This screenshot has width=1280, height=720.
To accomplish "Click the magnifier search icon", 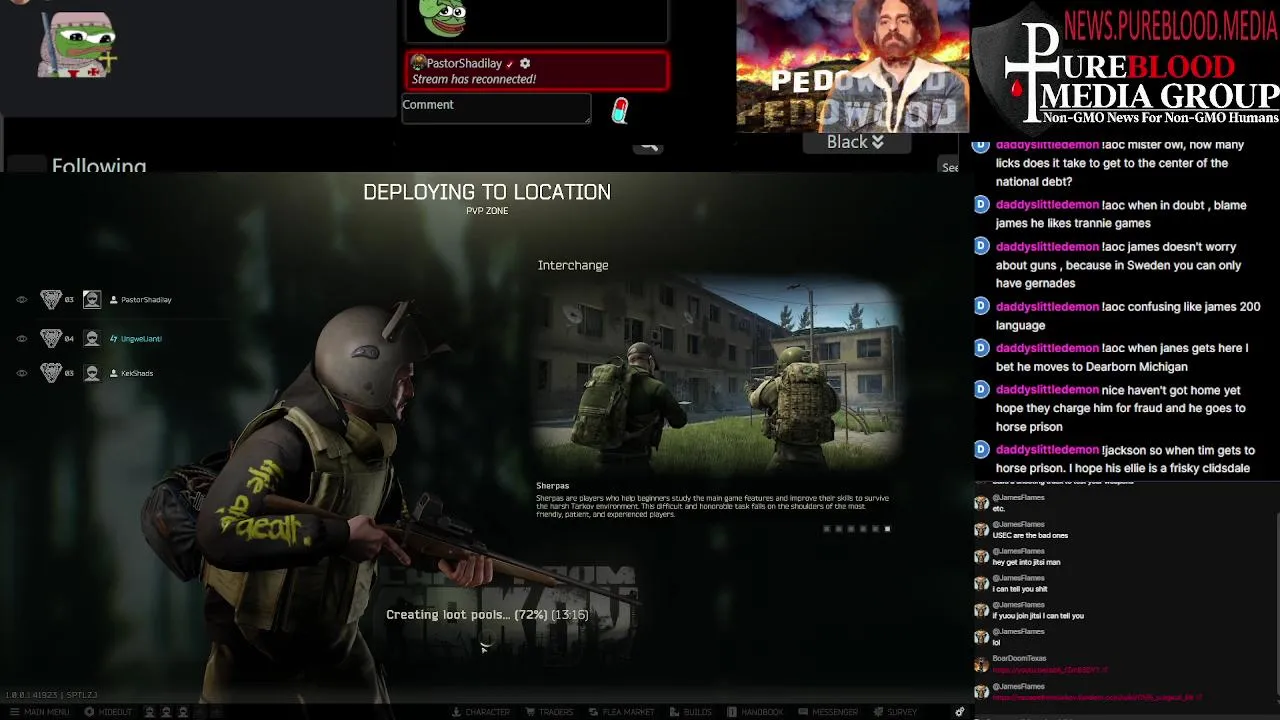I will coord(650,147).
